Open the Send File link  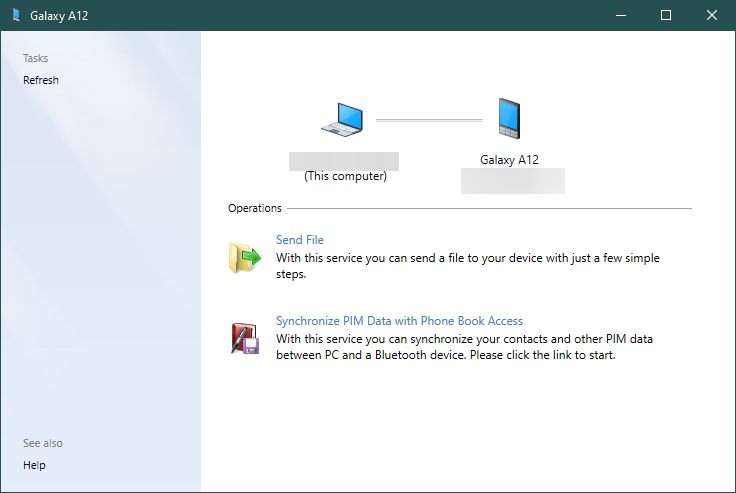click(299, 240)
